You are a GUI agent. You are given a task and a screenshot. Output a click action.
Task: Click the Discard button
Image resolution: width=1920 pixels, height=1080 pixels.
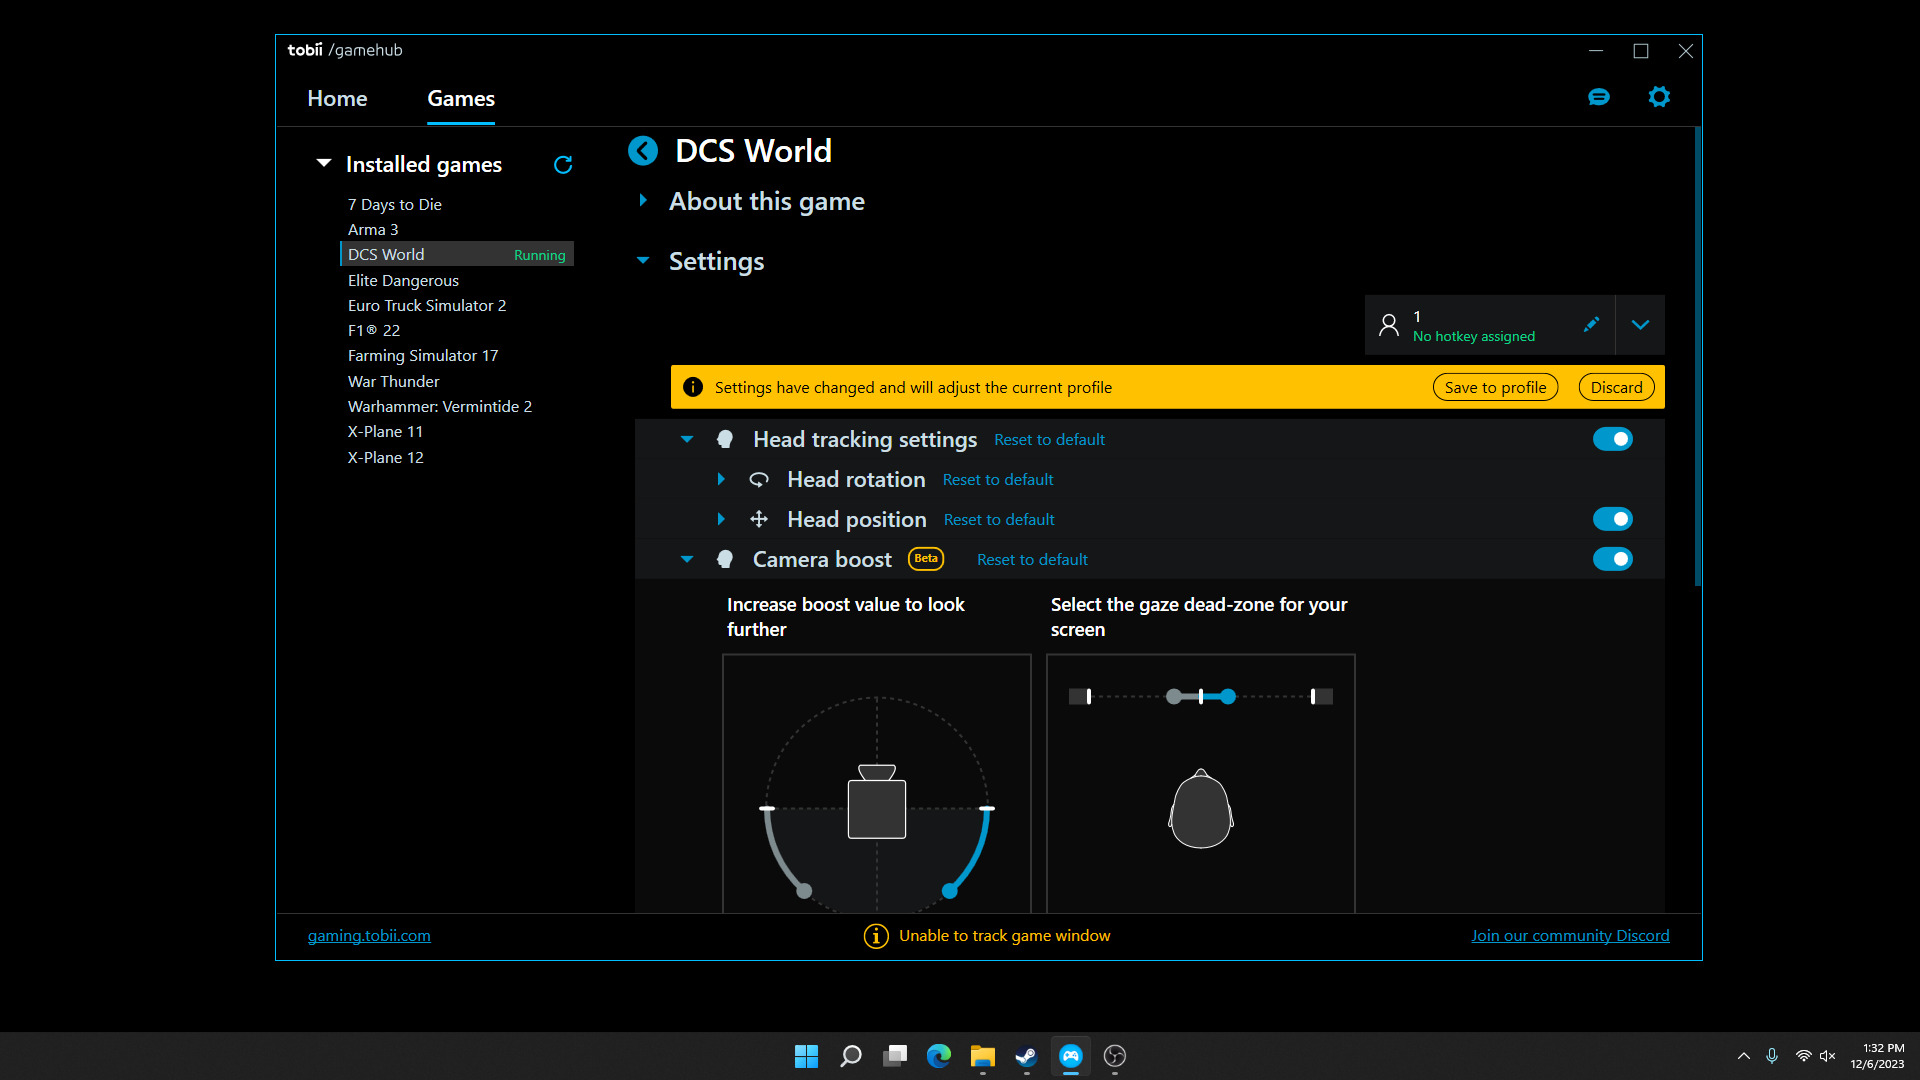click(1616, 387)
